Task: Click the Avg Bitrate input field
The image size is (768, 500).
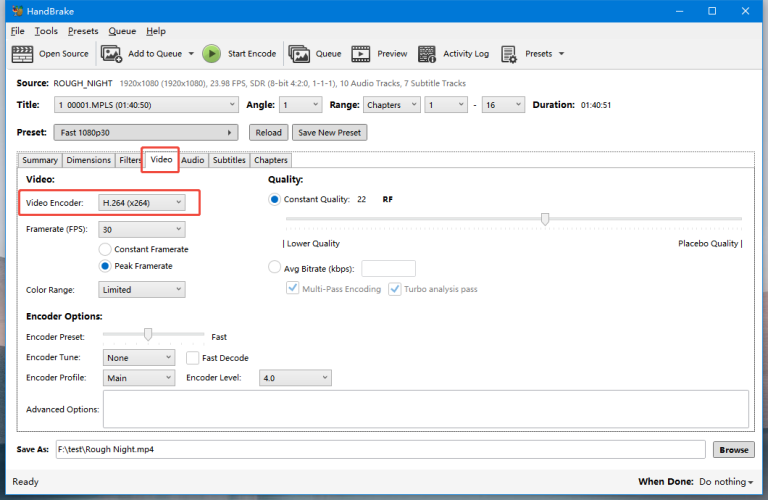Action: click(x=388, y=269)
